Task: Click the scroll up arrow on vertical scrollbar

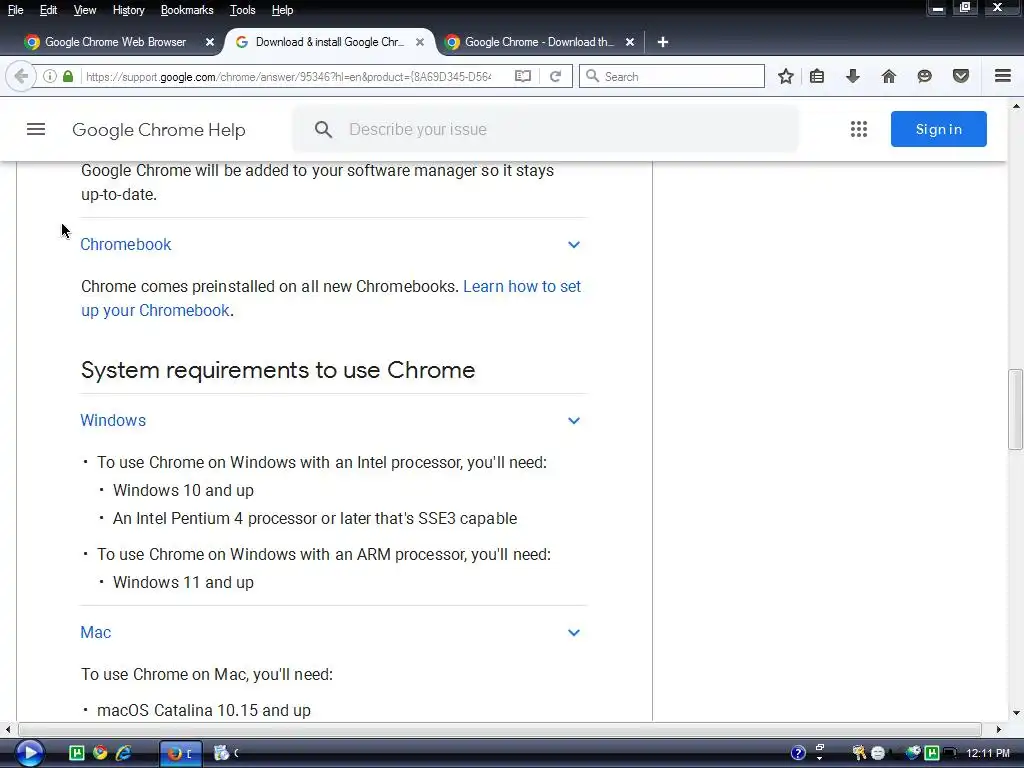Action: pos(1015,106)
